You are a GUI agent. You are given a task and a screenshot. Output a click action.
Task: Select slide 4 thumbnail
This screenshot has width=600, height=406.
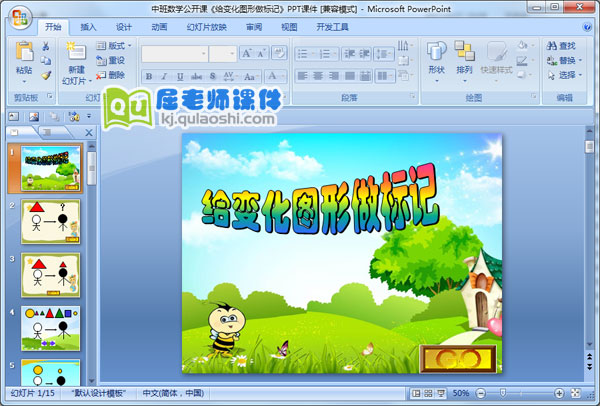[51, 328]
